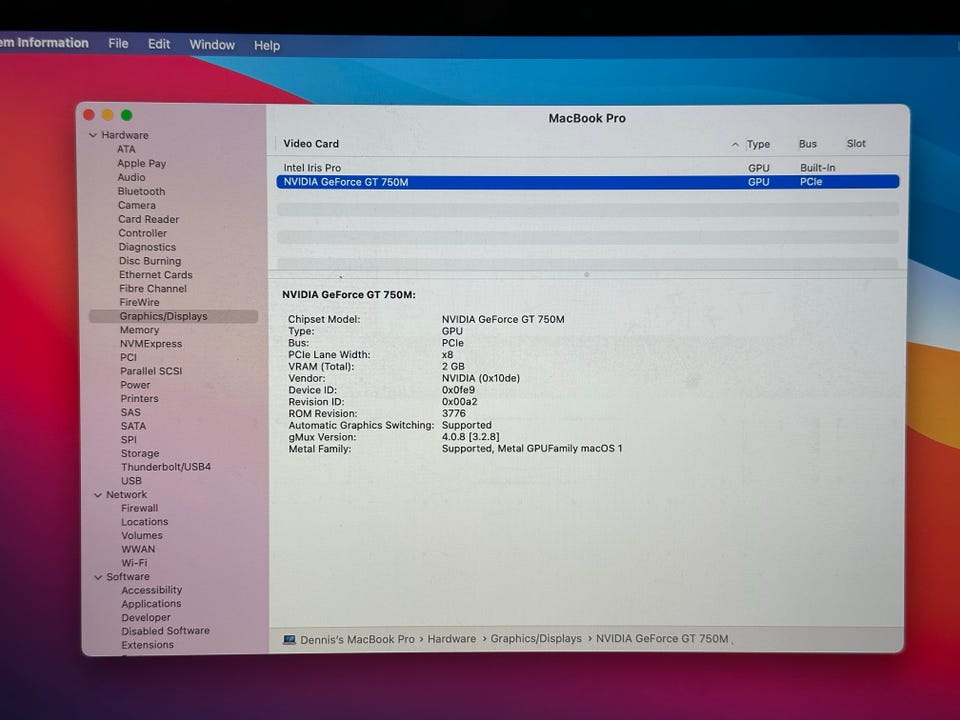Select FireWire in the sidebar
960x720 pixels.
point(139,302)
